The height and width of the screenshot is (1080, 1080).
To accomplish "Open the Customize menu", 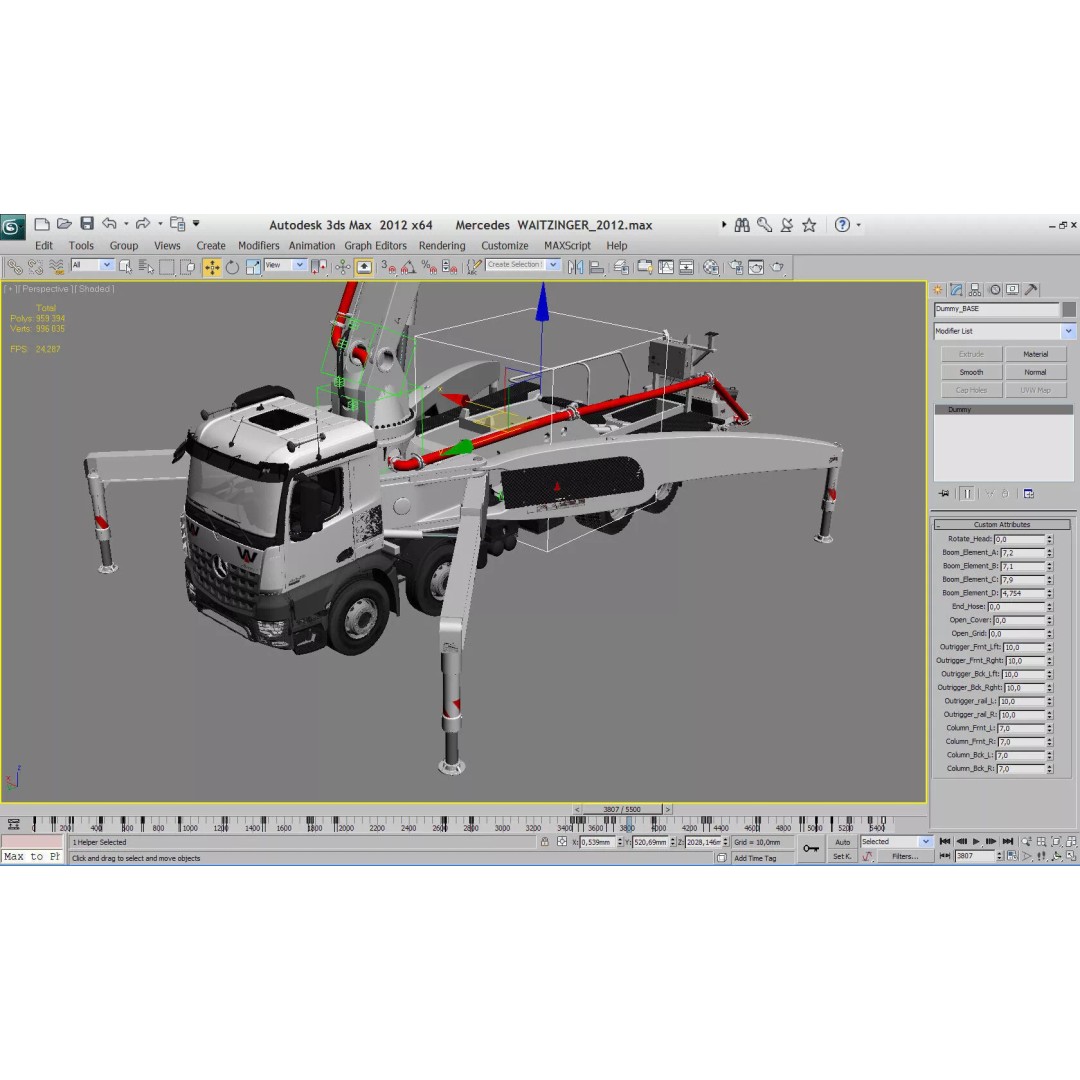I will [505, 245].
